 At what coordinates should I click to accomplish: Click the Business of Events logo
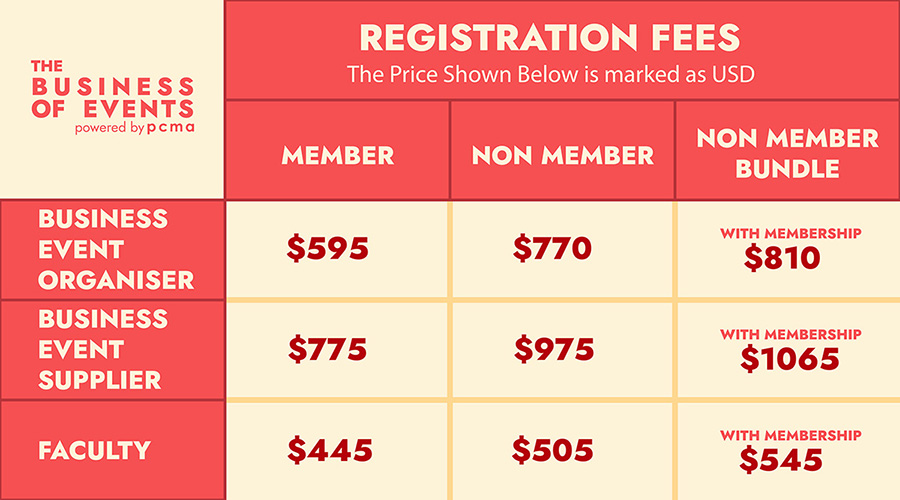[x=112, y=96]
